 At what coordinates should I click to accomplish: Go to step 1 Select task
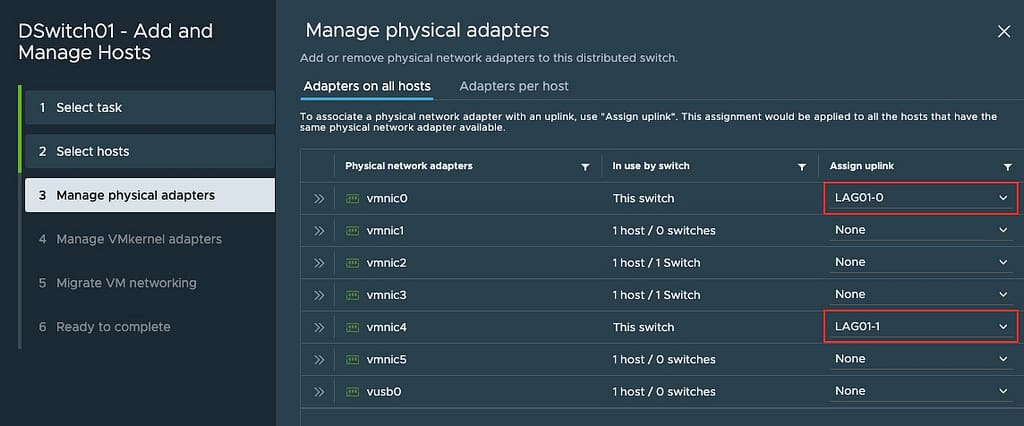[150, 107]
